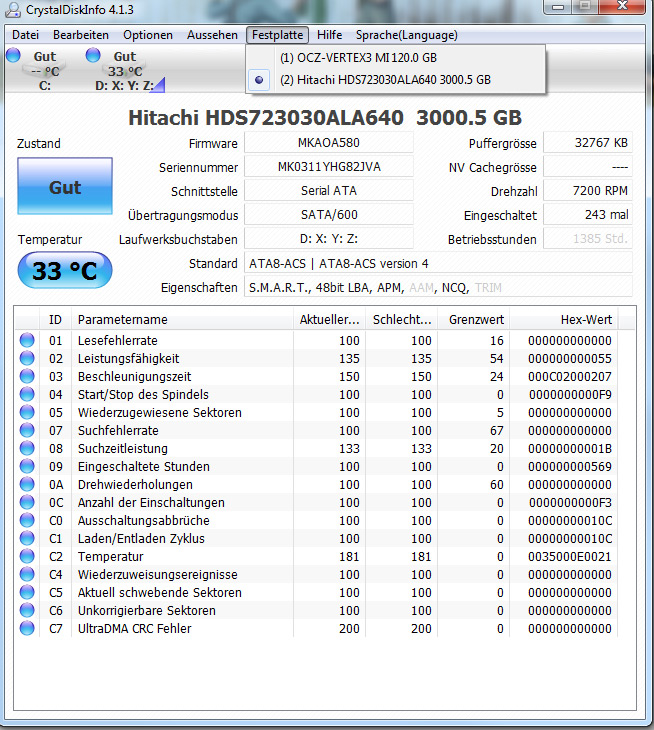Click the 33 °C temperature indicator
Screen dimensions: 654x730
(65, 270)
